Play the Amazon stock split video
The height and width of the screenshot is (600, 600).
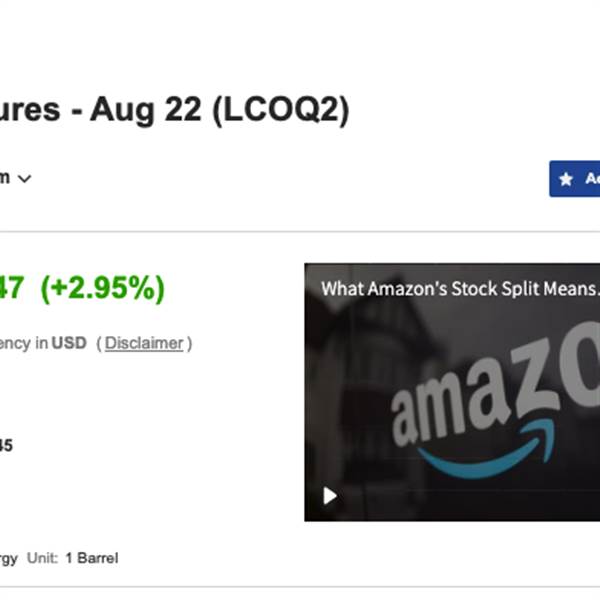pyautogui.click(x=329, y=495)
